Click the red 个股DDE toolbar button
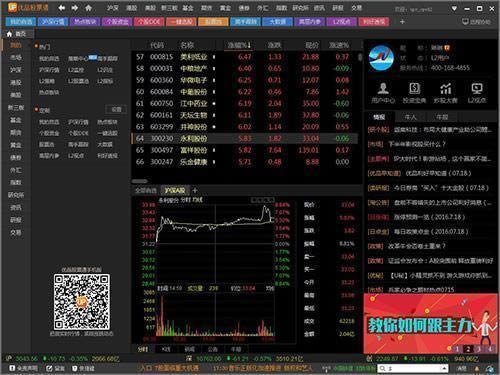 pyautogui.click(x=149, y=22)
